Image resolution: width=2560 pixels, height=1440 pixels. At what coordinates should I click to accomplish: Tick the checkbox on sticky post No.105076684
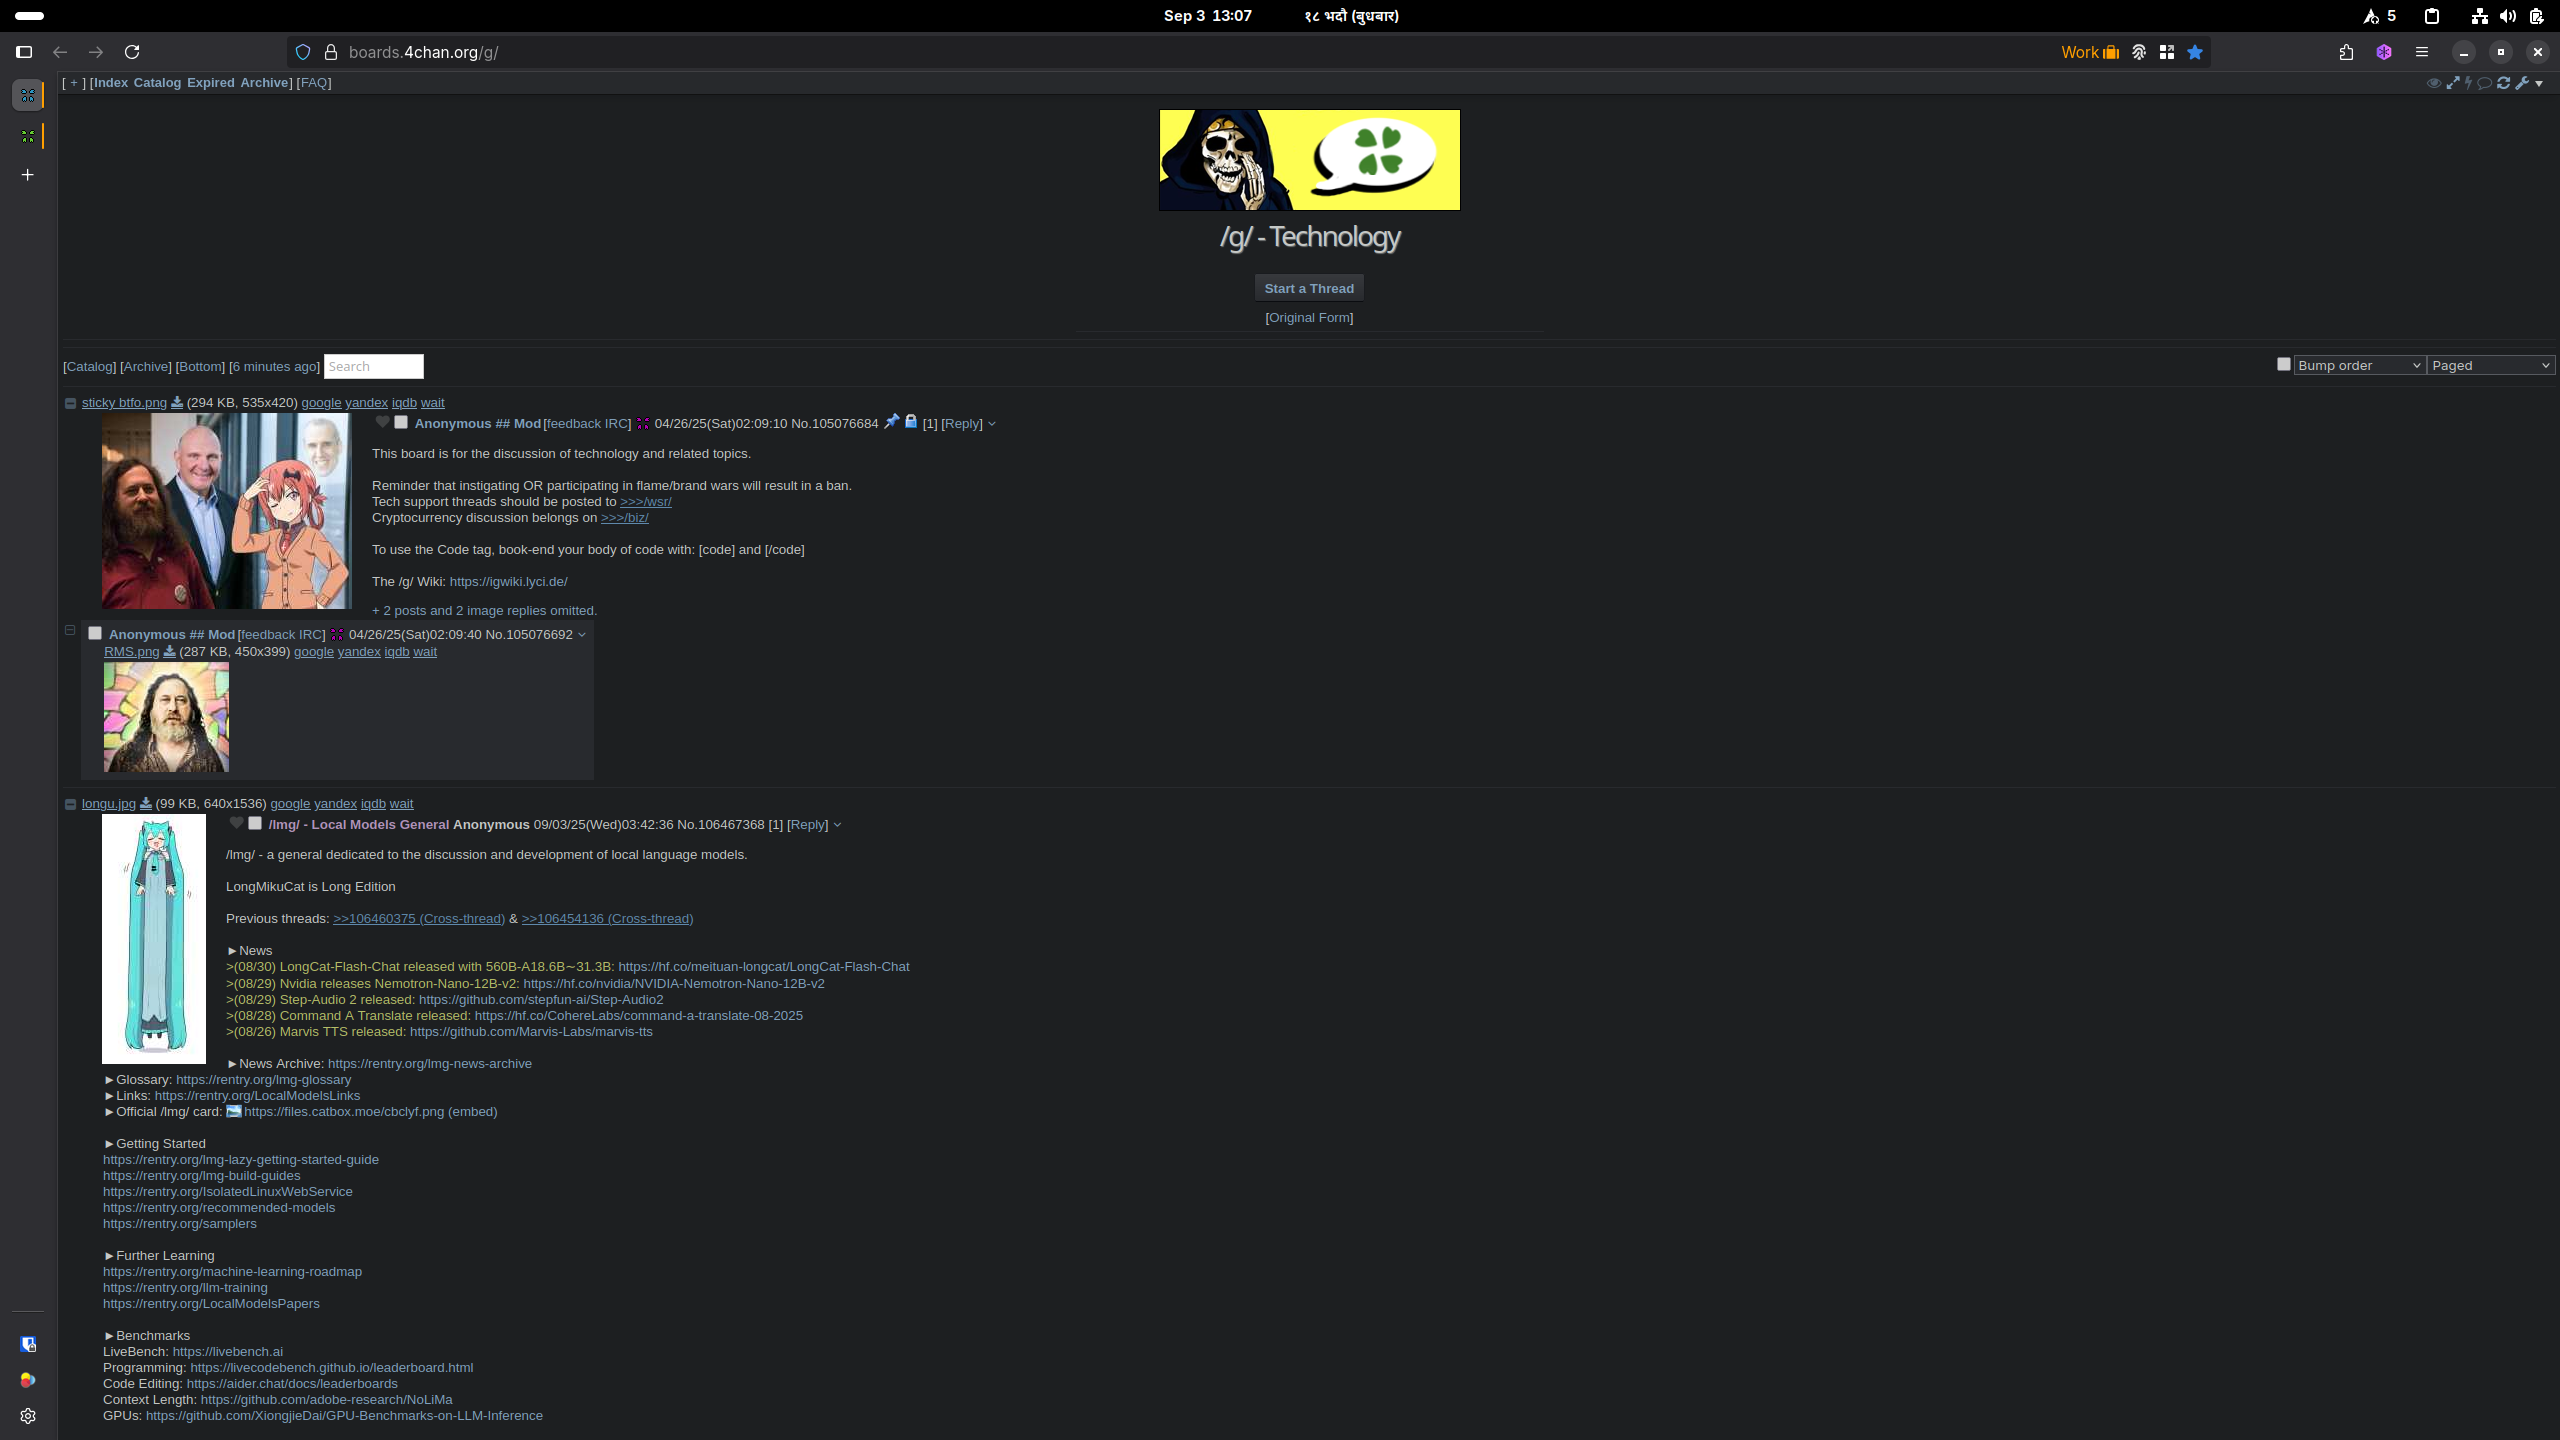(x=401, y=422)
